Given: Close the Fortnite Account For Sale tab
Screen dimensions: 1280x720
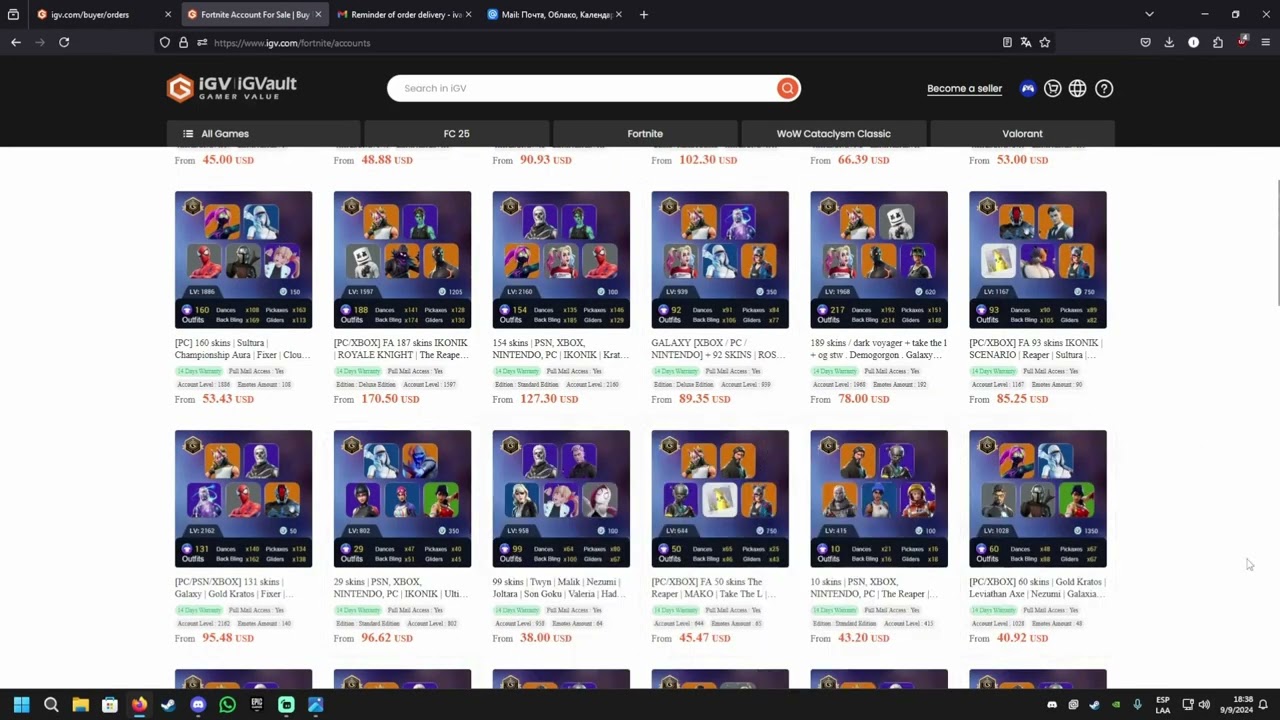Looking at the screenshot, I should click(318, 15).
